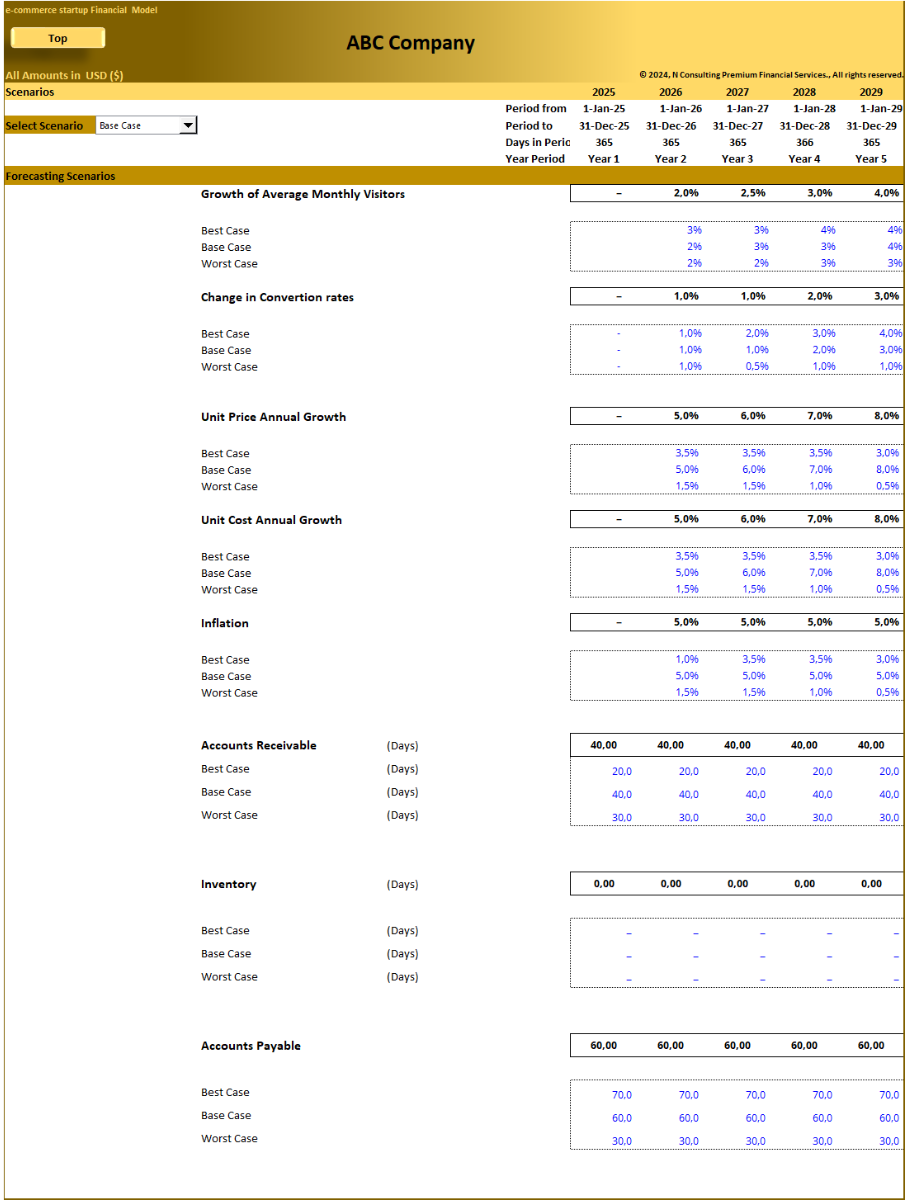Select Inflation Best Case 2026 input 1,0%
Viewport: 910px width, 1200px height.
687,660
